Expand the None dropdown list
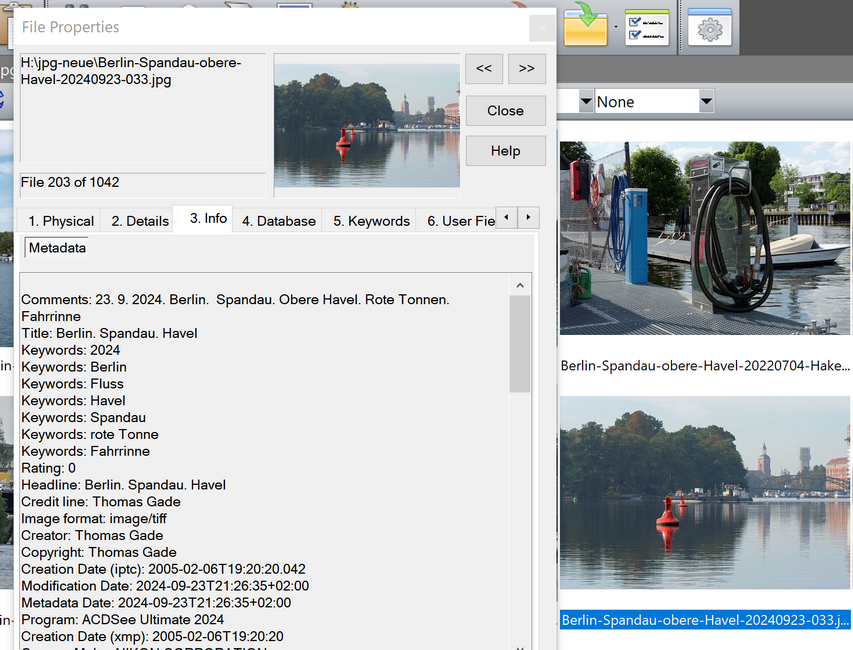Viewport: 853px width, 650px height. (706, 102)
